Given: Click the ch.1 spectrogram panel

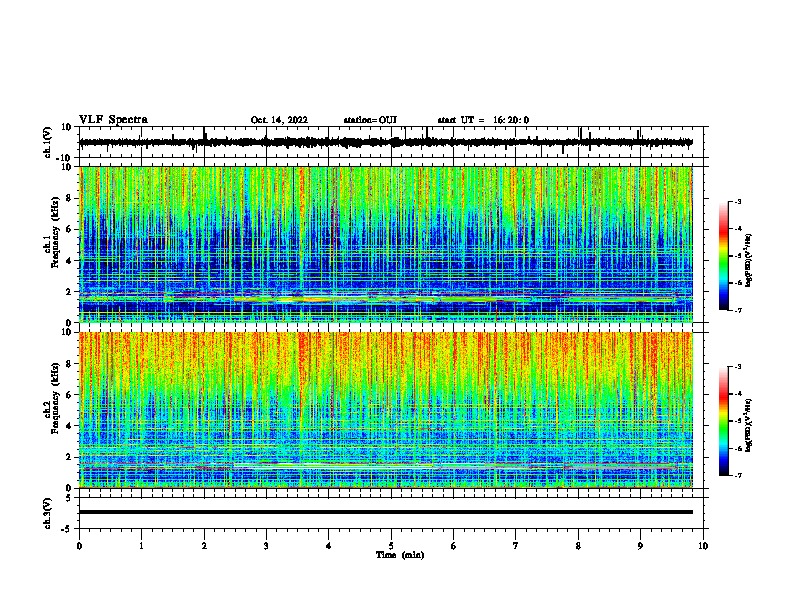Looking at the screenshot, I should pyautogui.click(x=386, y=244).
